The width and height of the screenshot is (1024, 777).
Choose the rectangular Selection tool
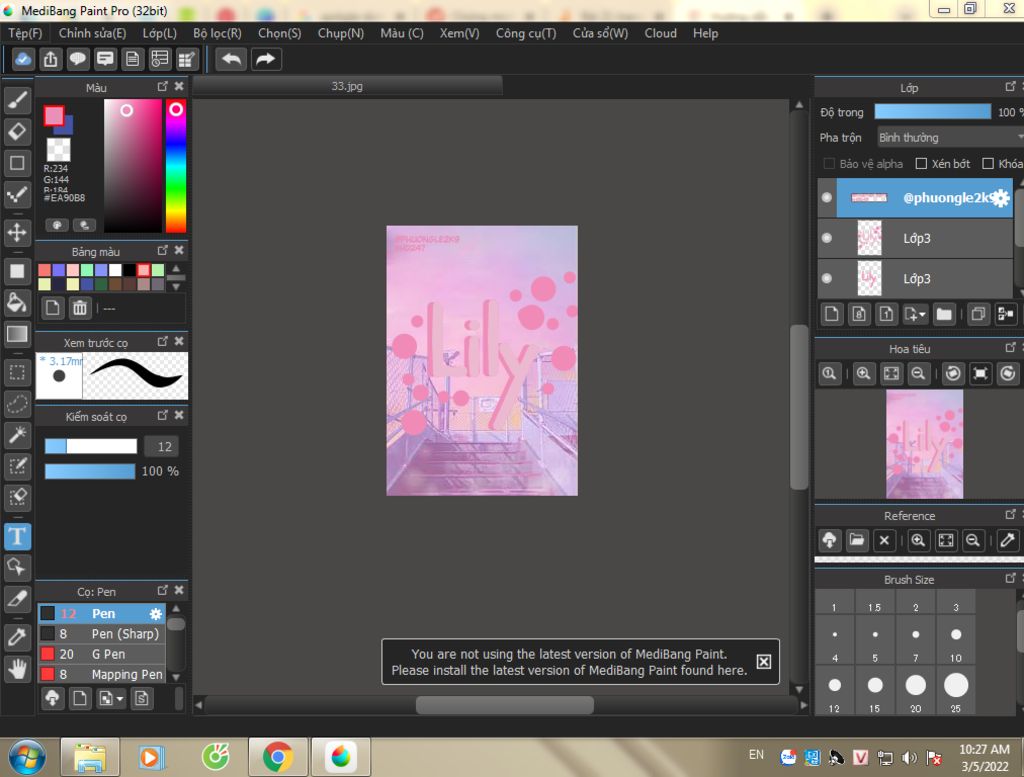coord(18,372)
